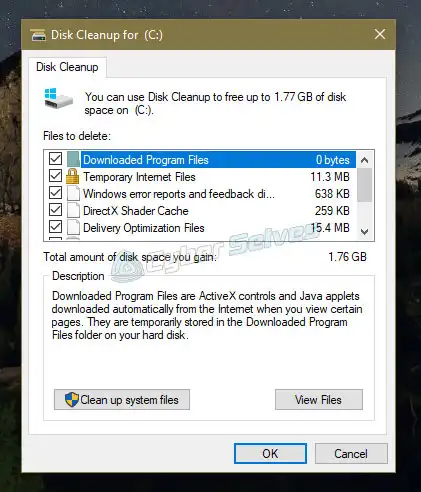Click the Windows drive icon beside cleanup summary
This screenshot has width=421, height=492.
click(58, 98)
